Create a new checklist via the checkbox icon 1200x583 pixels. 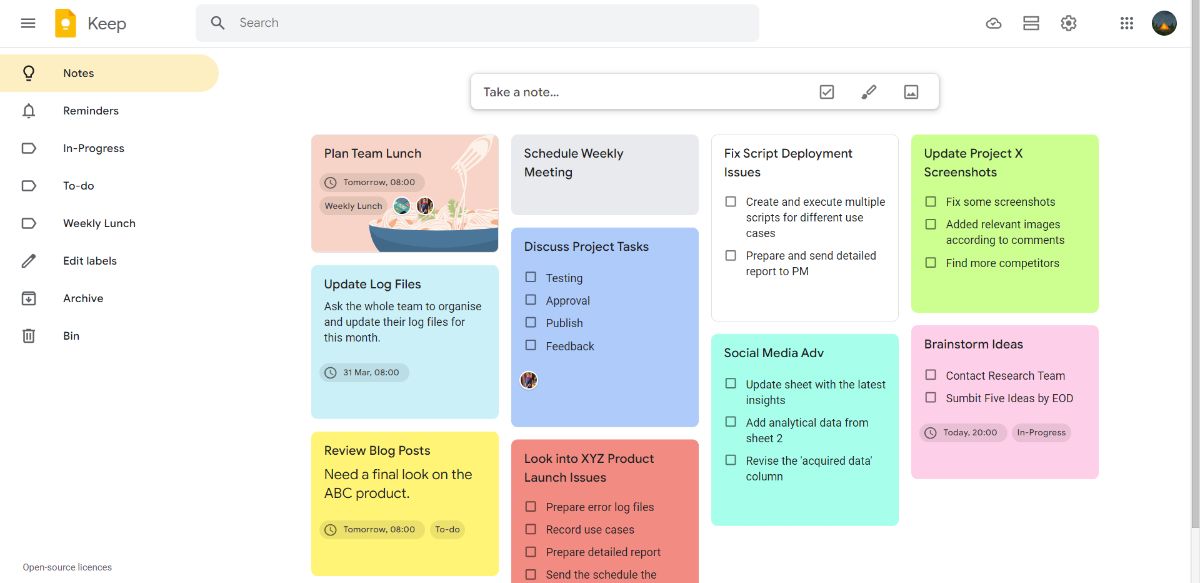pyautogui.click(x=827, y=91)
